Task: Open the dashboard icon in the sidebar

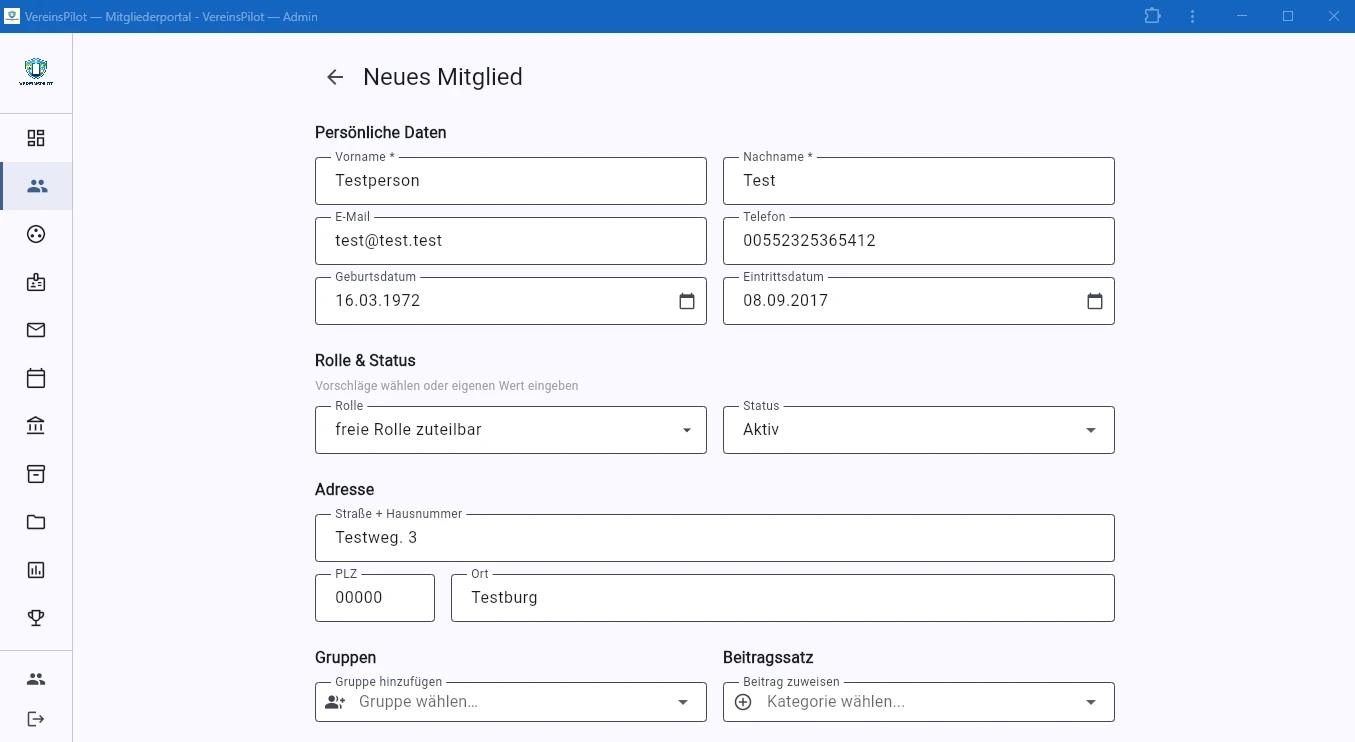Action: (x=36, y=138)
